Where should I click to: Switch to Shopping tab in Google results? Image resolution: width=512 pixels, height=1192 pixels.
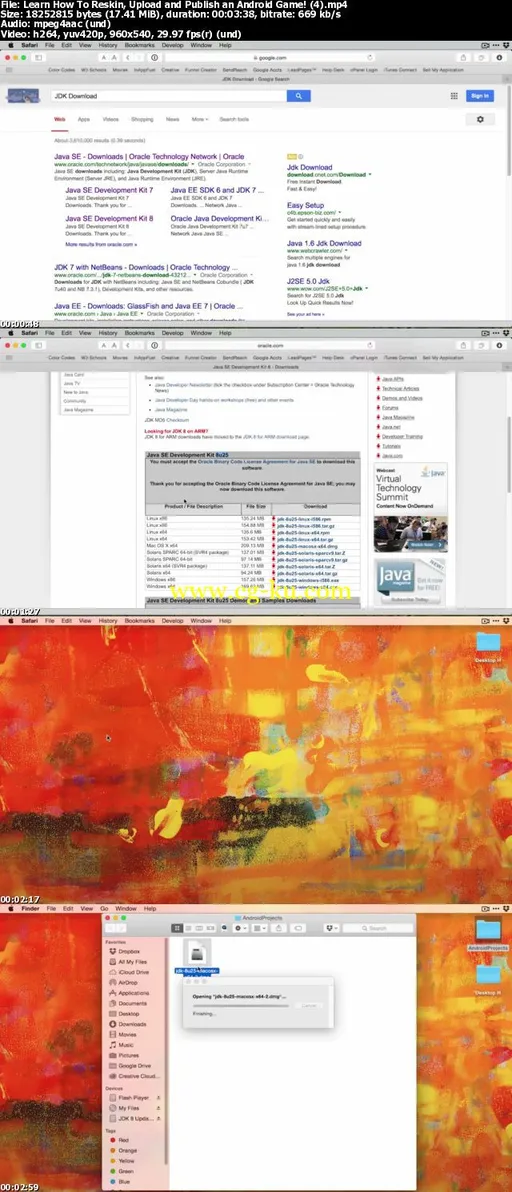142,119
